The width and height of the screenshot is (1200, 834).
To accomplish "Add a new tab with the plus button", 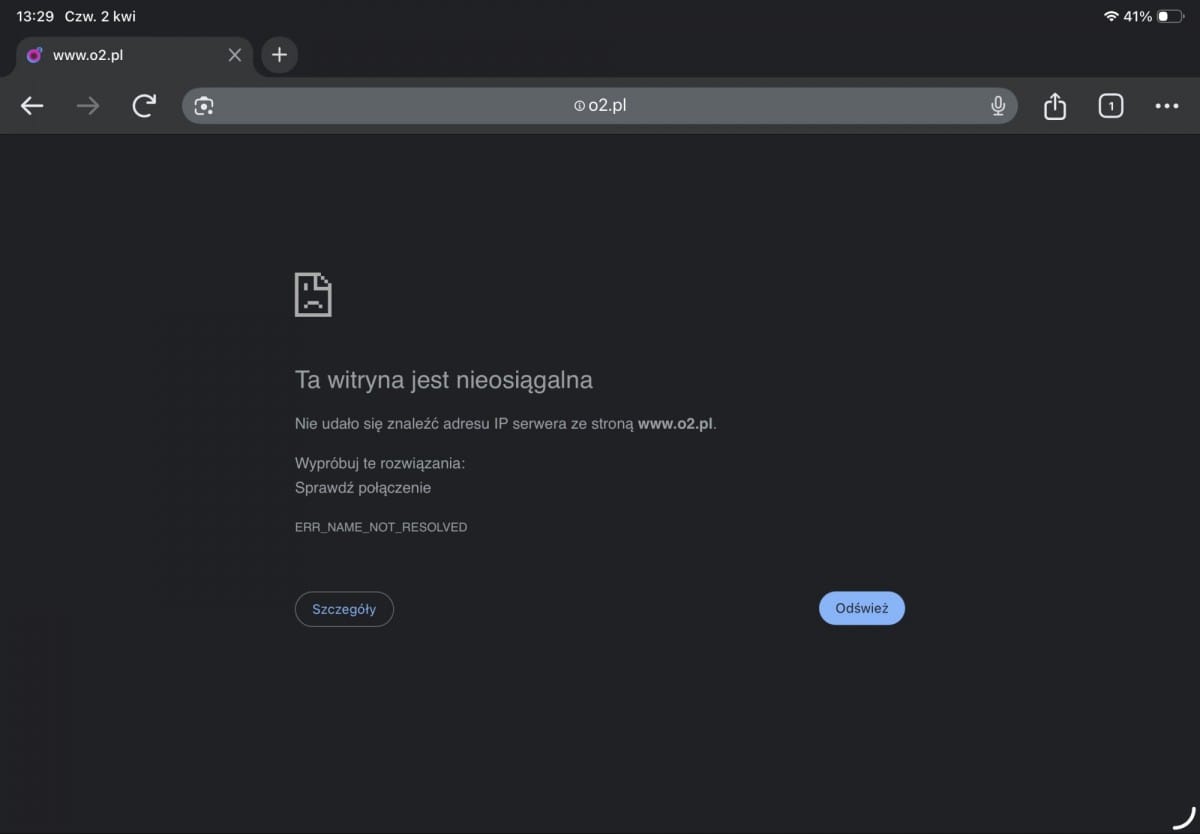I will pyautogui.click(x=279, y=55).
